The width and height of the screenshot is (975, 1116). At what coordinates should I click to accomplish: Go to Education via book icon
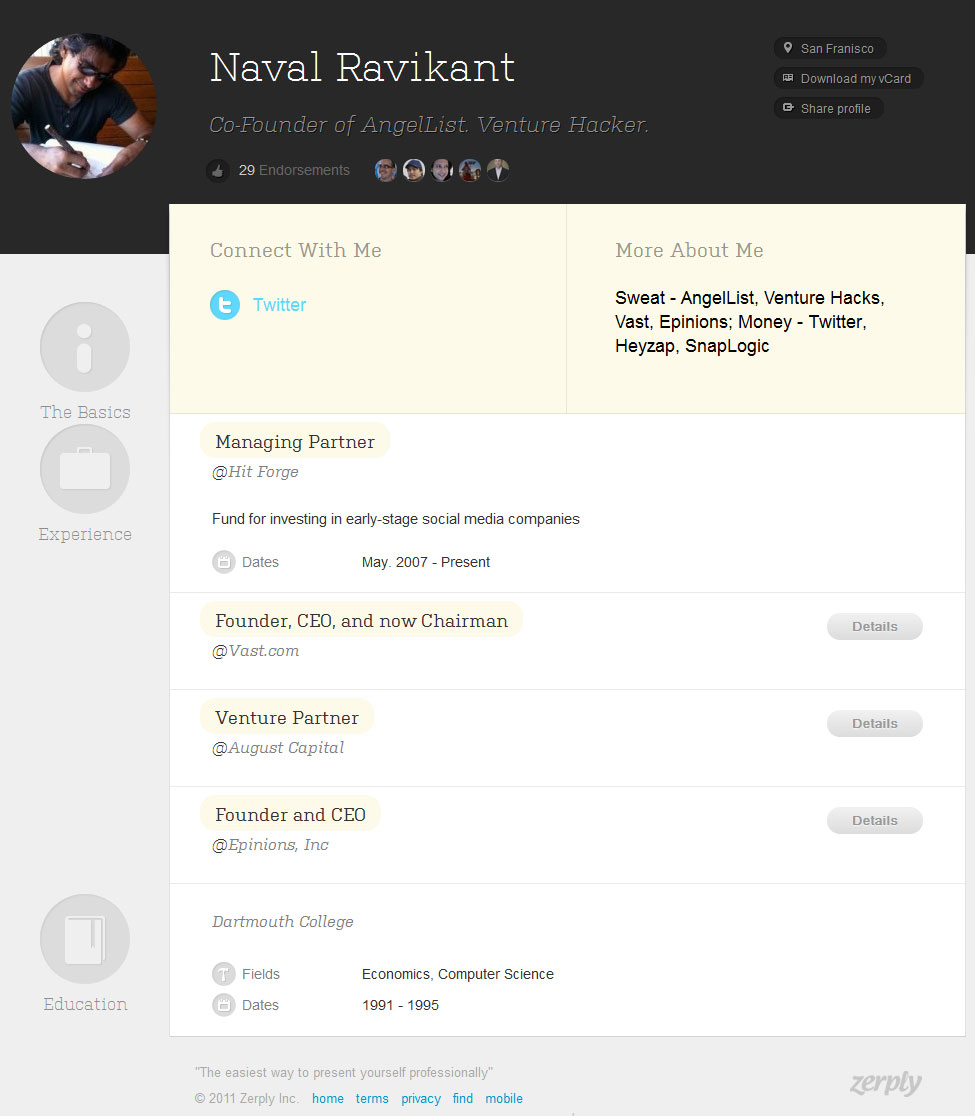[x=85, y=939]
